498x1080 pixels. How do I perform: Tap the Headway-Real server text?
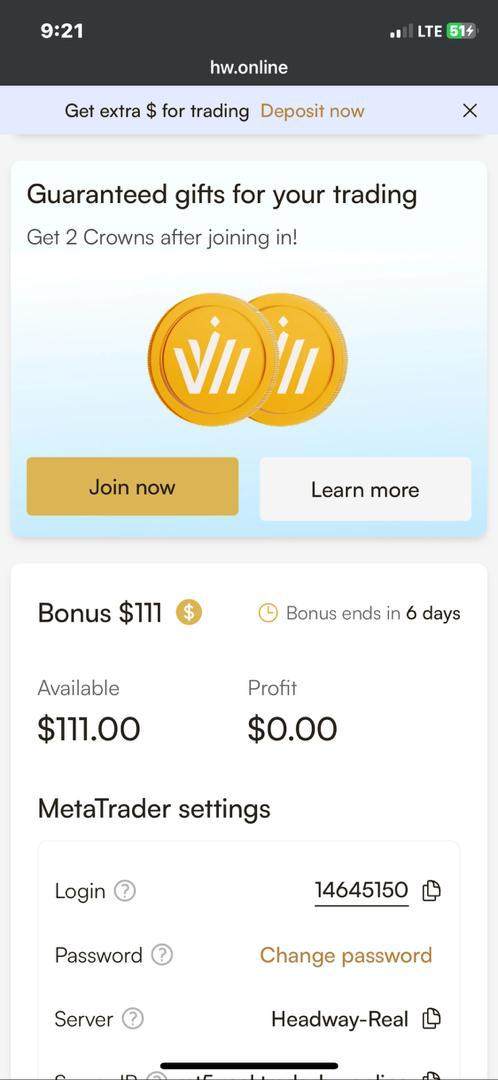pyautogui.click(x=340, y=1018)
